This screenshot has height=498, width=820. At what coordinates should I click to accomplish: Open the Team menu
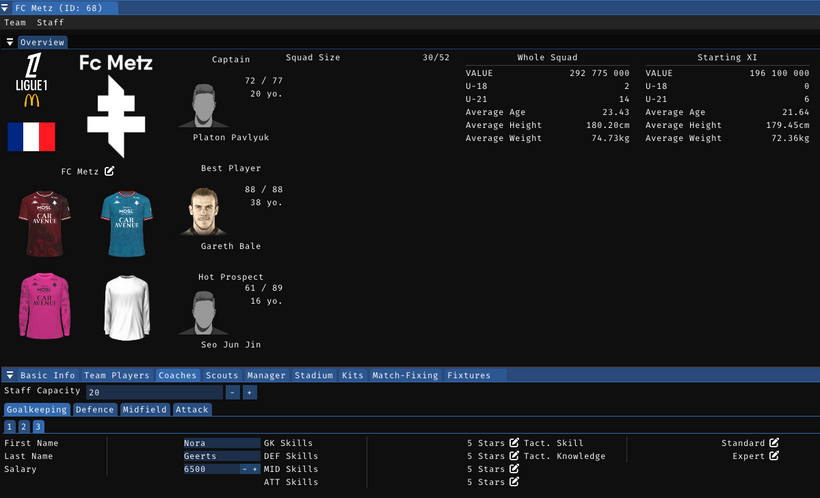tap(15, 22)
